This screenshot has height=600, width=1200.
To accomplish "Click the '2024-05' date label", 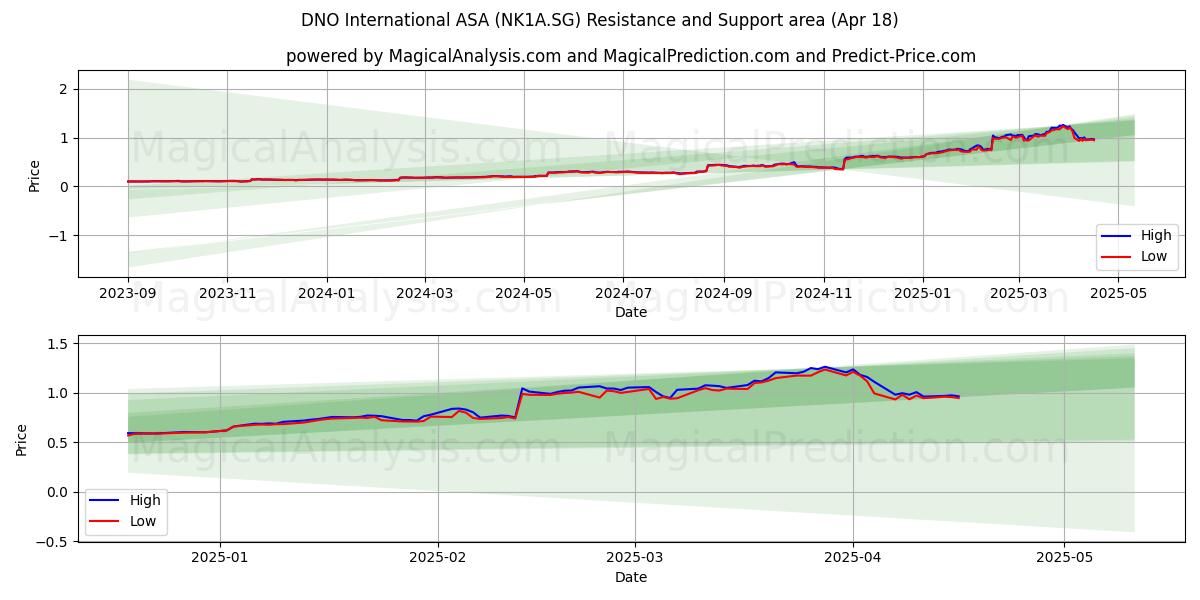I will (x=524, y=295).
